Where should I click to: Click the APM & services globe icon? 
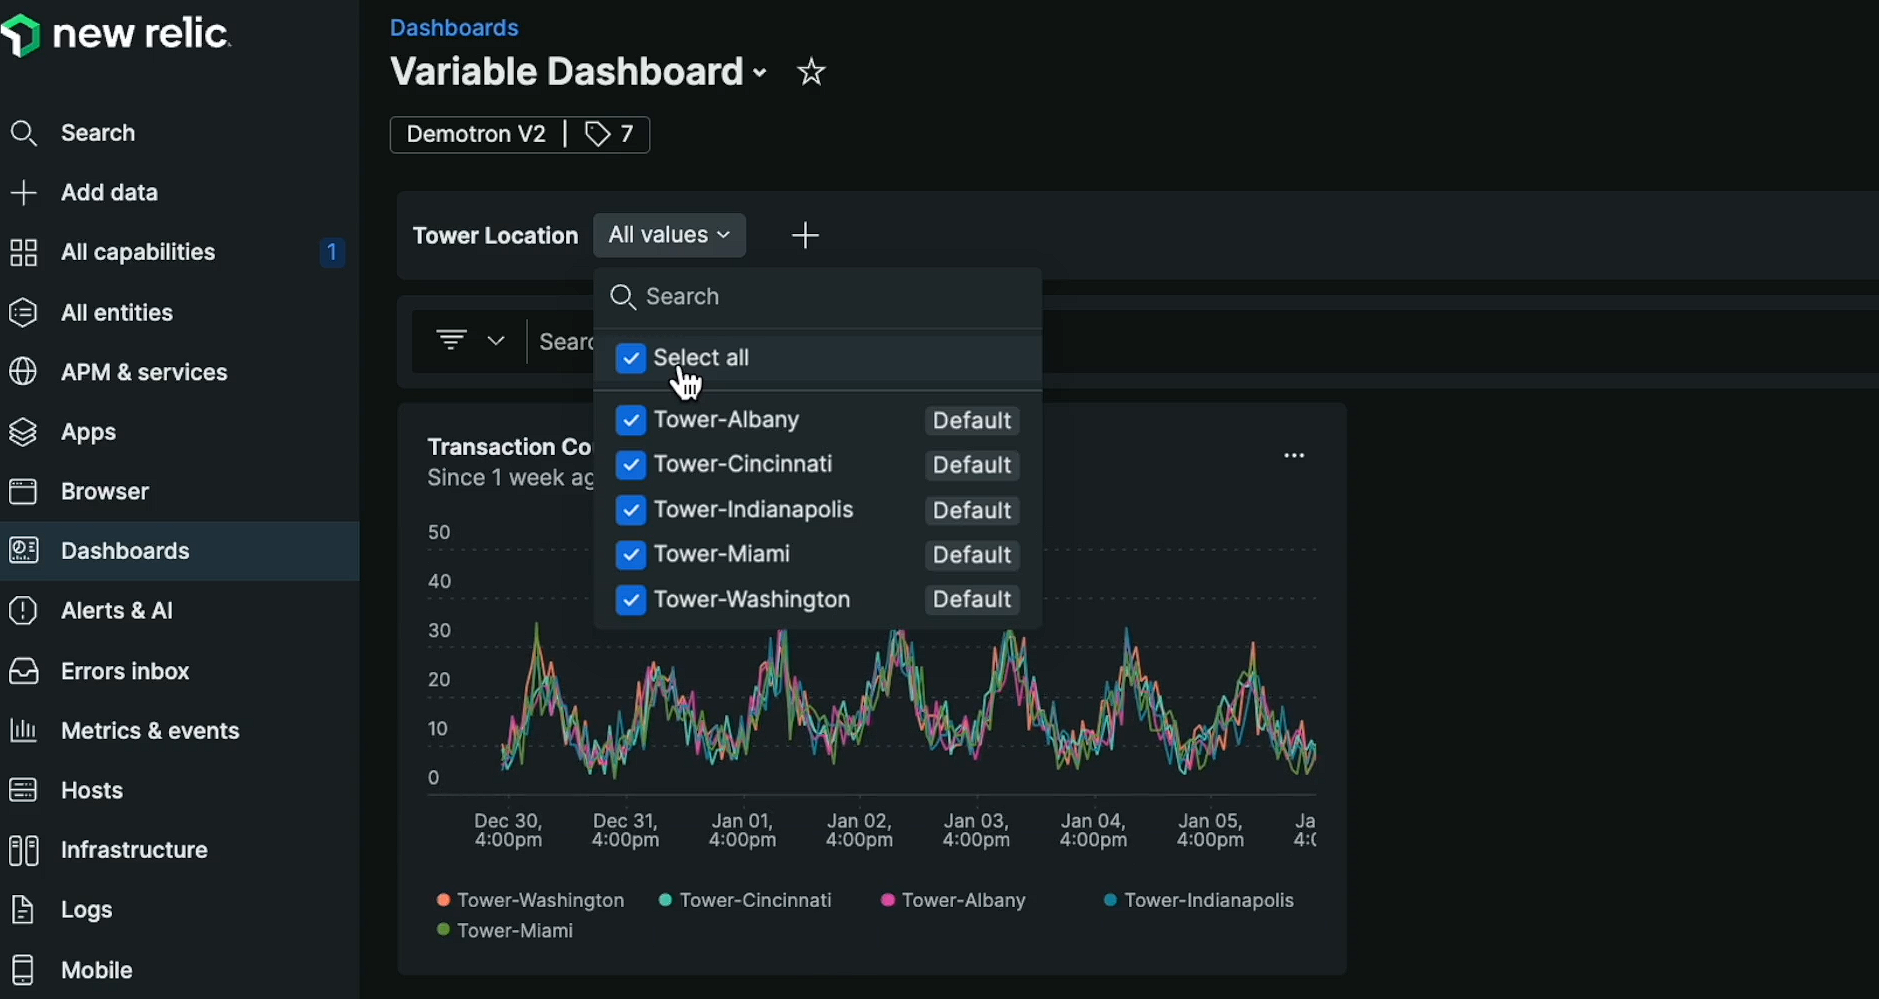point(23,372)
